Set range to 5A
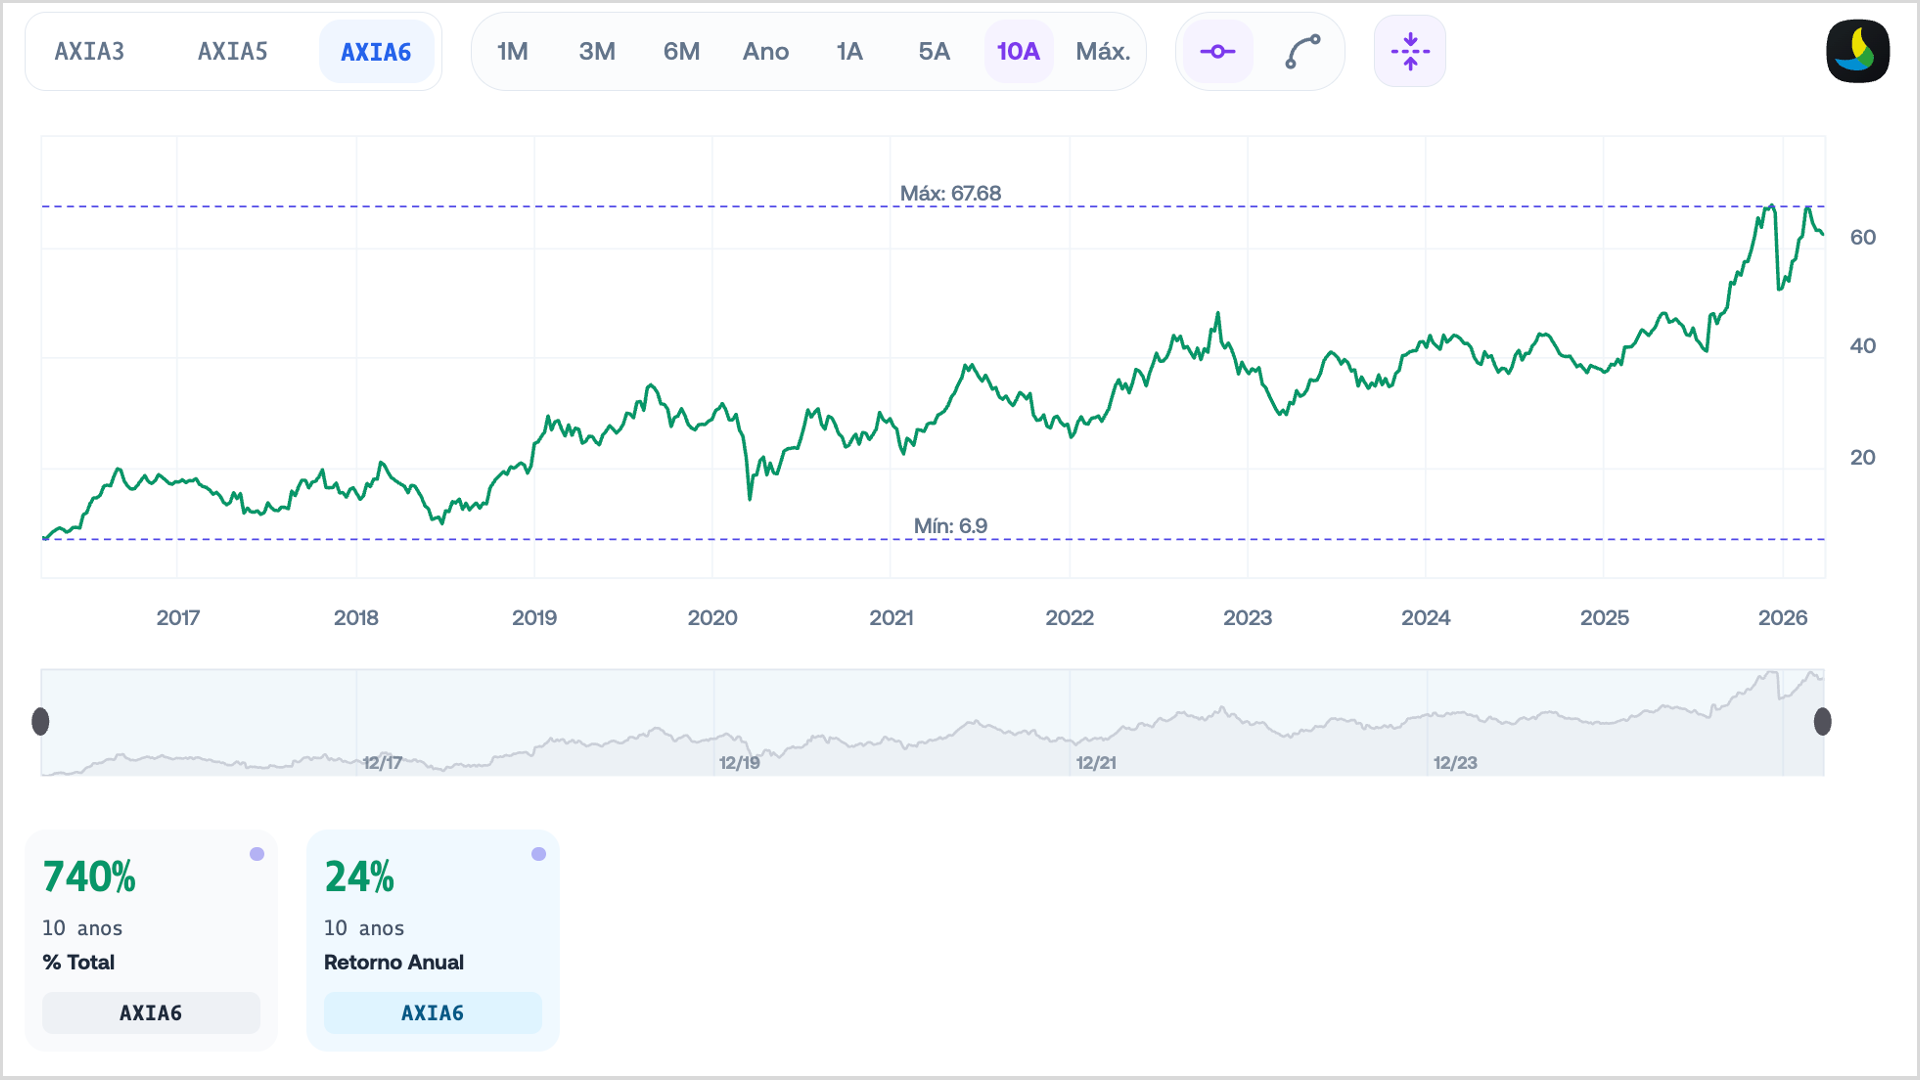The width and height of the screenshot is (1920, 1080). 934,52
